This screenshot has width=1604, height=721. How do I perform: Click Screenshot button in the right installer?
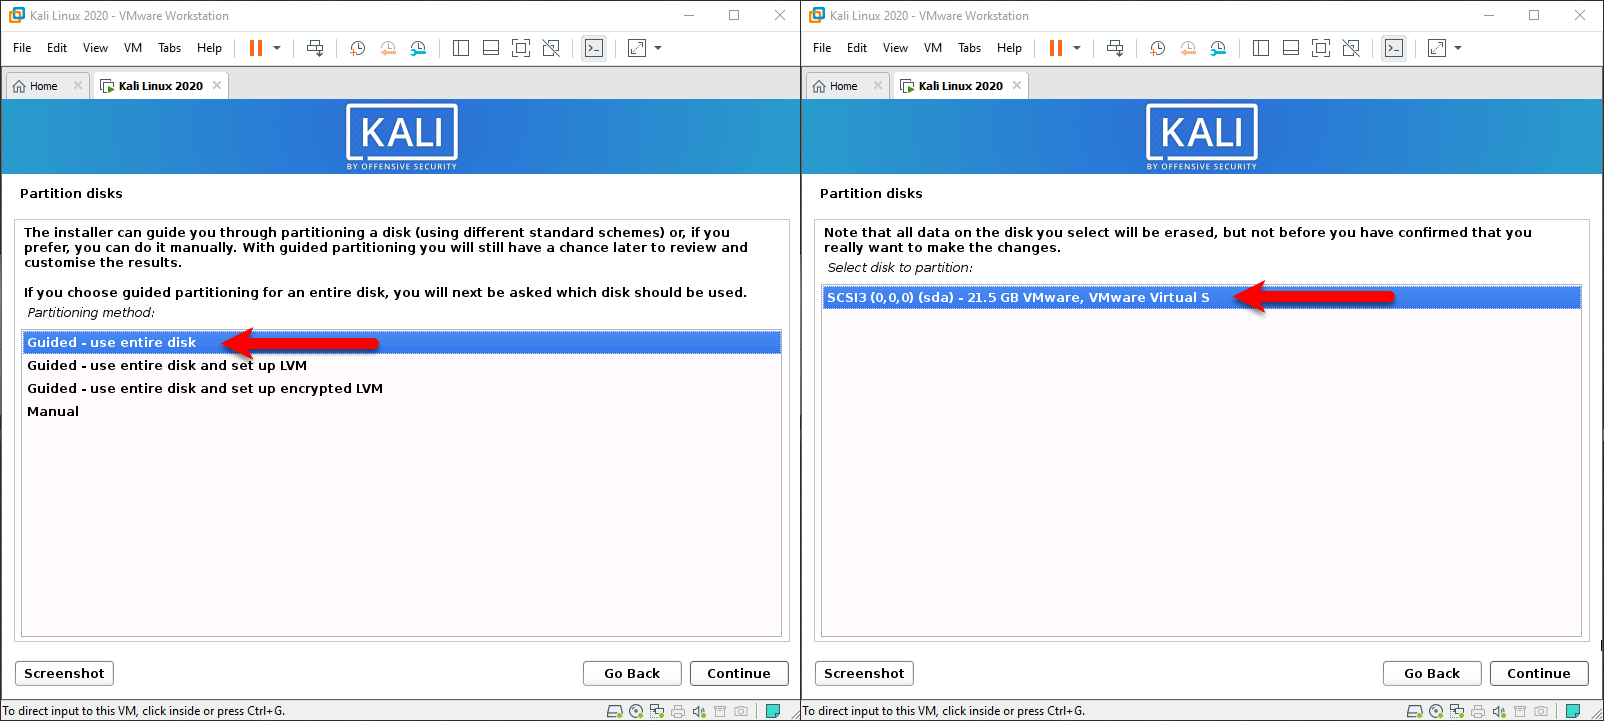(864, 673)
